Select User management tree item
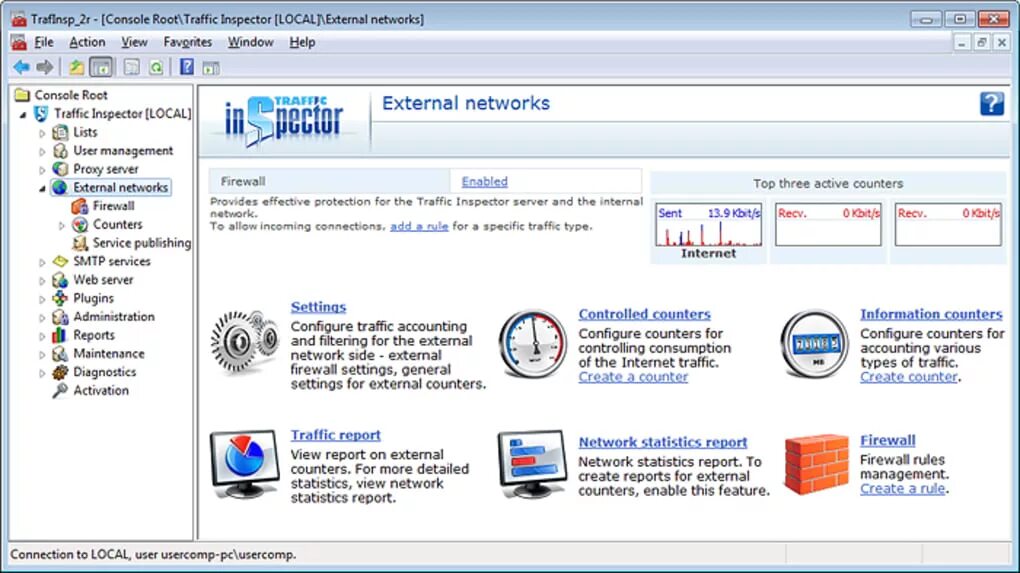The image size is (1020, 573). coord(123,151)
